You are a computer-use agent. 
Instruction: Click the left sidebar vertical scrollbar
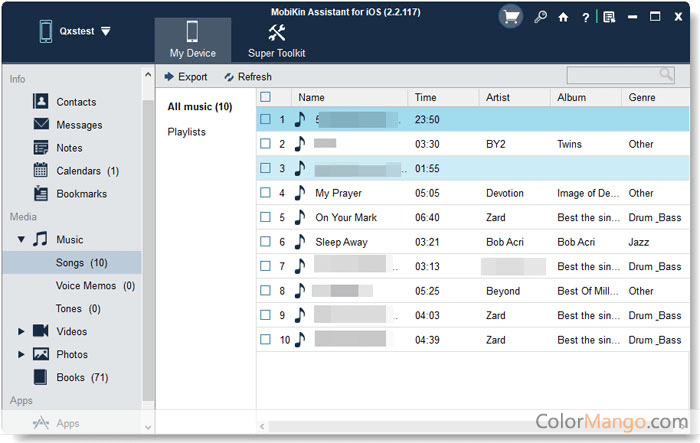tap(149, 250)
